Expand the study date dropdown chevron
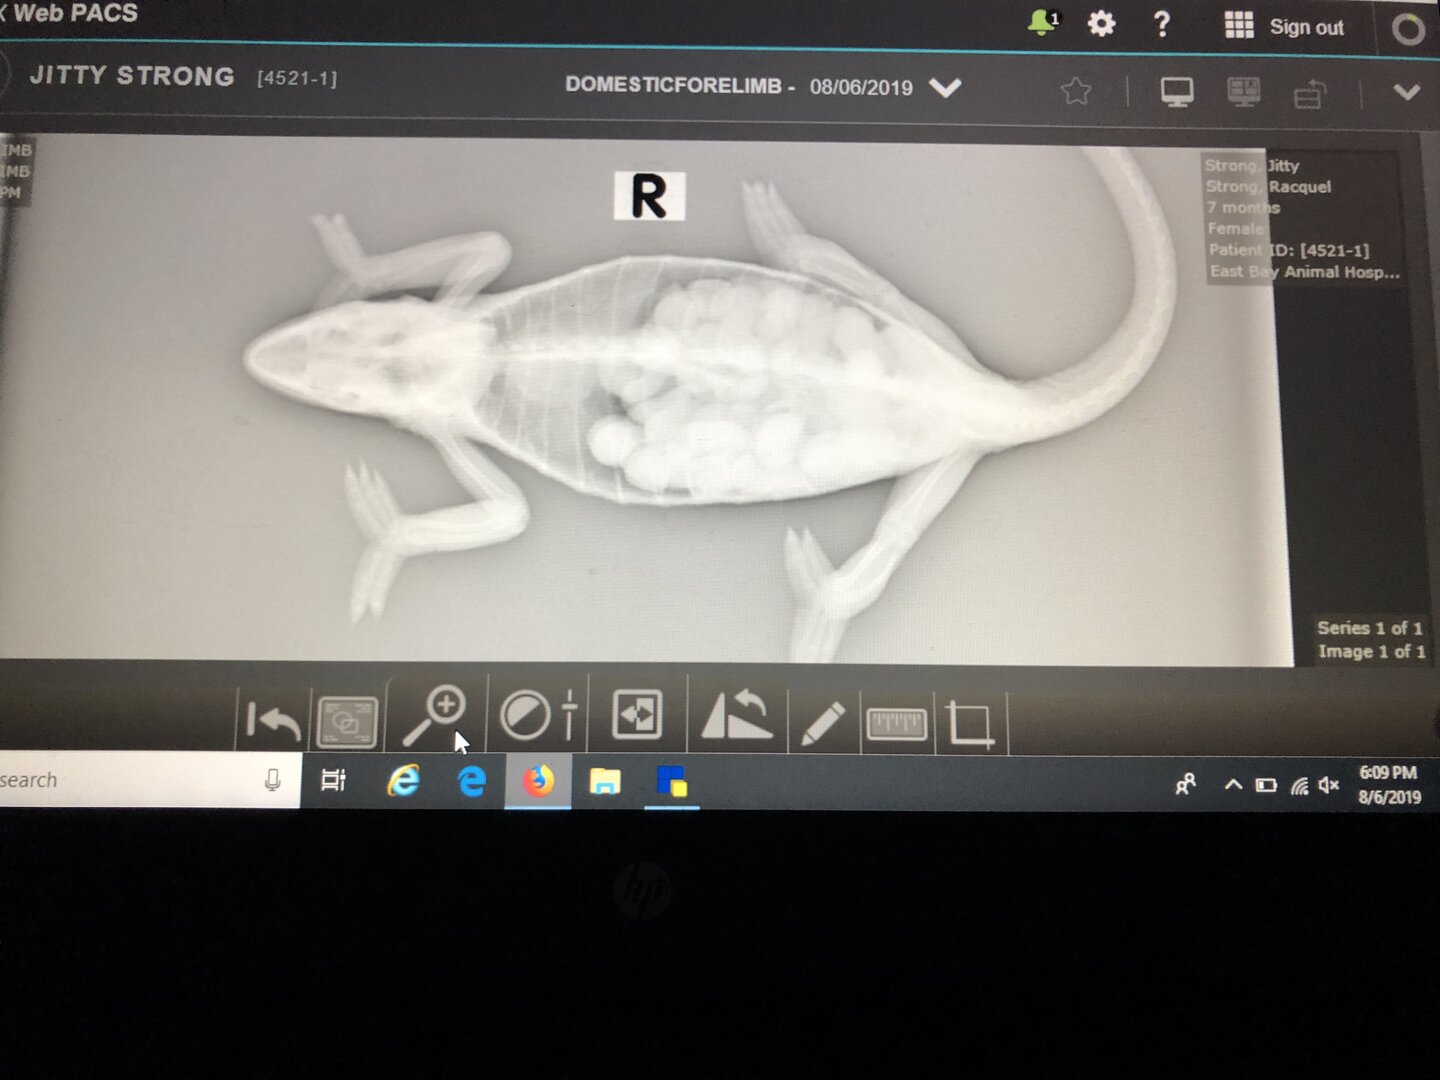1440x1080 pixels. pos(945,88)
